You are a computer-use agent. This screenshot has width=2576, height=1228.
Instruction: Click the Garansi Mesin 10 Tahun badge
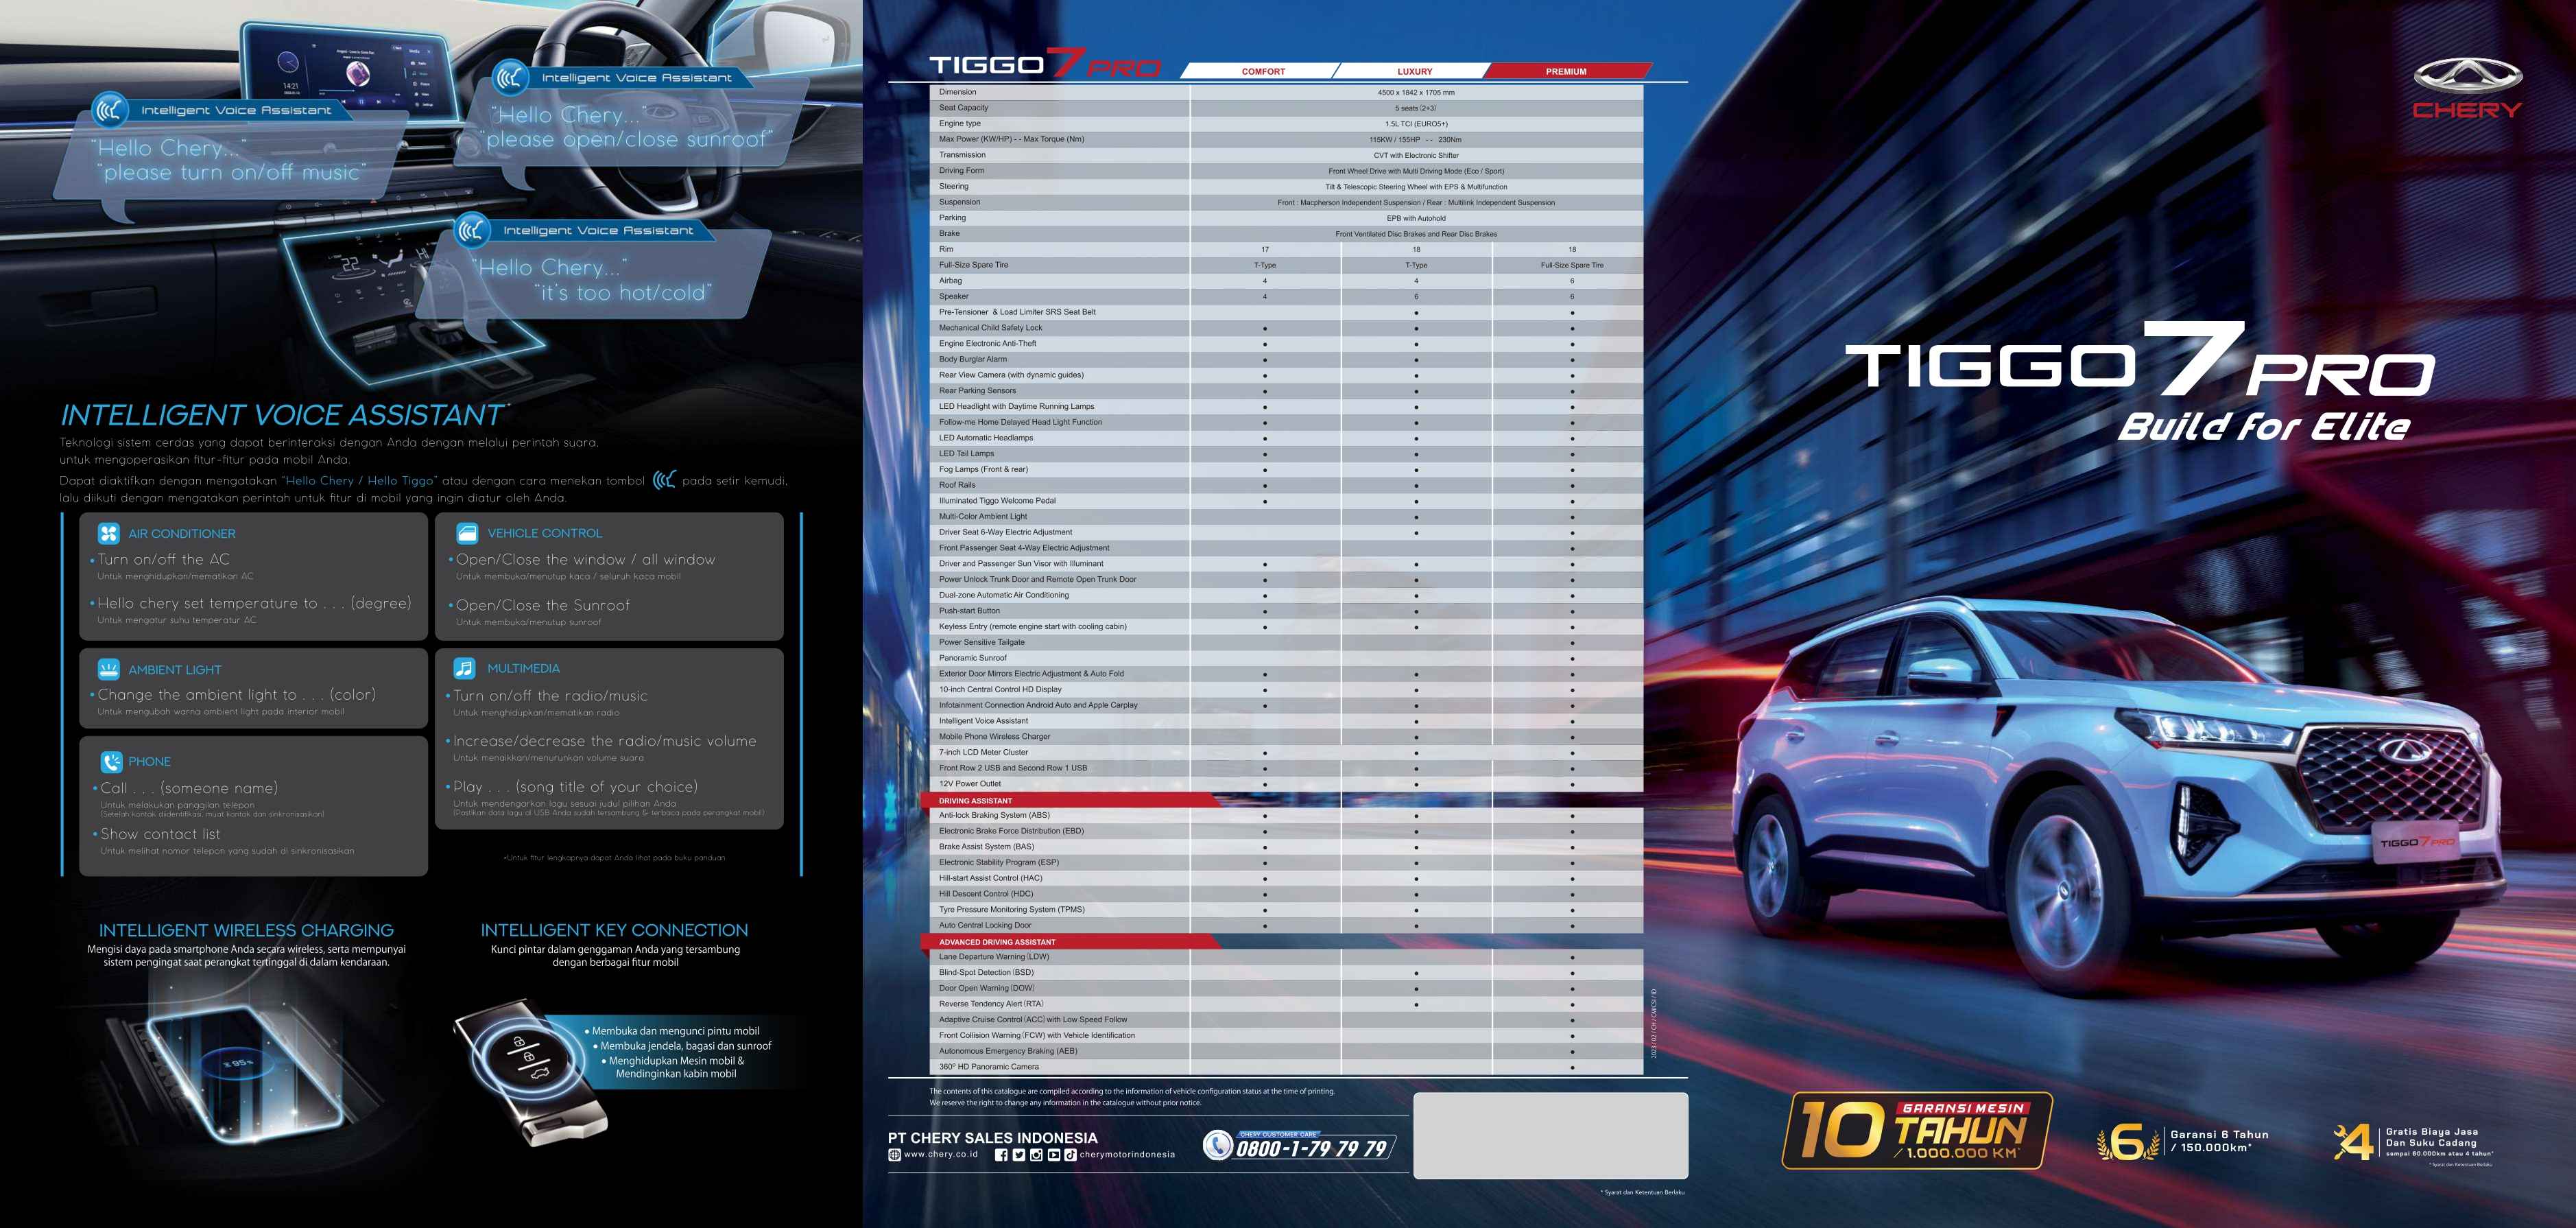(1917, 1131)
